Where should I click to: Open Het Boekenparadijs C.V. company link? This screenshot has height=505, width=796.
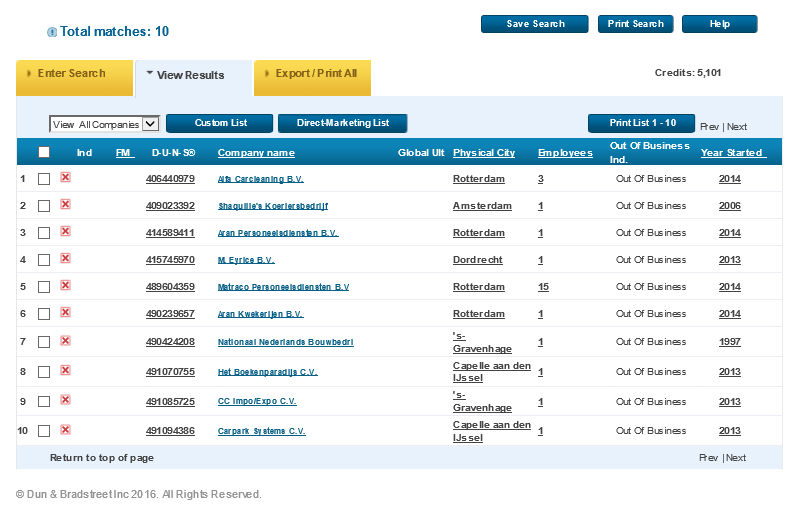pos(268,372)
